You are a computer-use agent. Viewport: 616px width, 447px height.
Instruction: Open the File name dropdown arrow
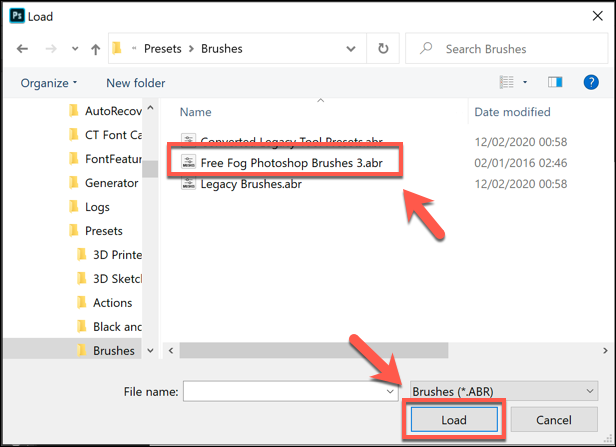coord(390,391)
